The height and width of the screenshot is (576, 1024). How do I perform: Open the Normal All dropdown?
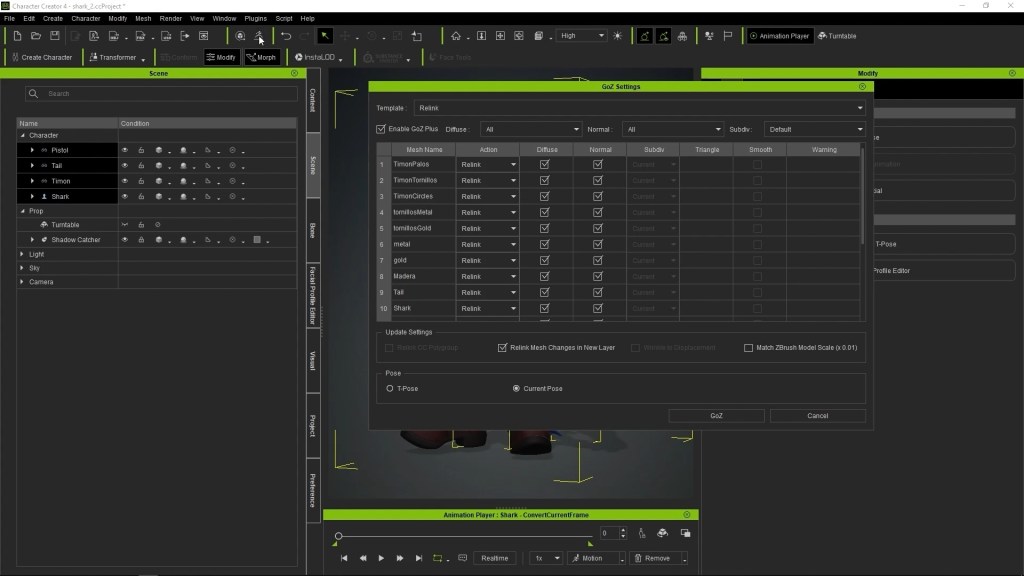point(673,129)
